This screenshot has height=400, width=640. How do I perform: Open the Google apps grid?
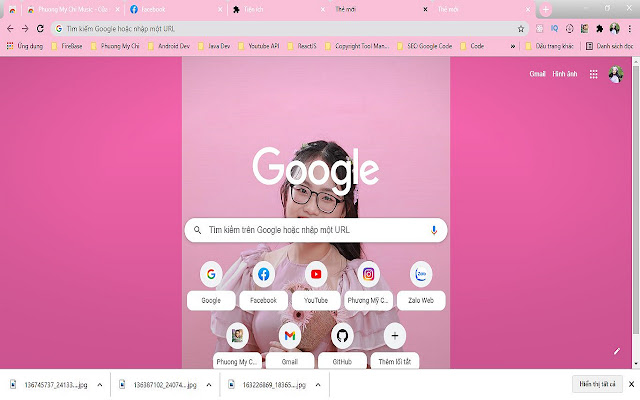click(593, 74)
